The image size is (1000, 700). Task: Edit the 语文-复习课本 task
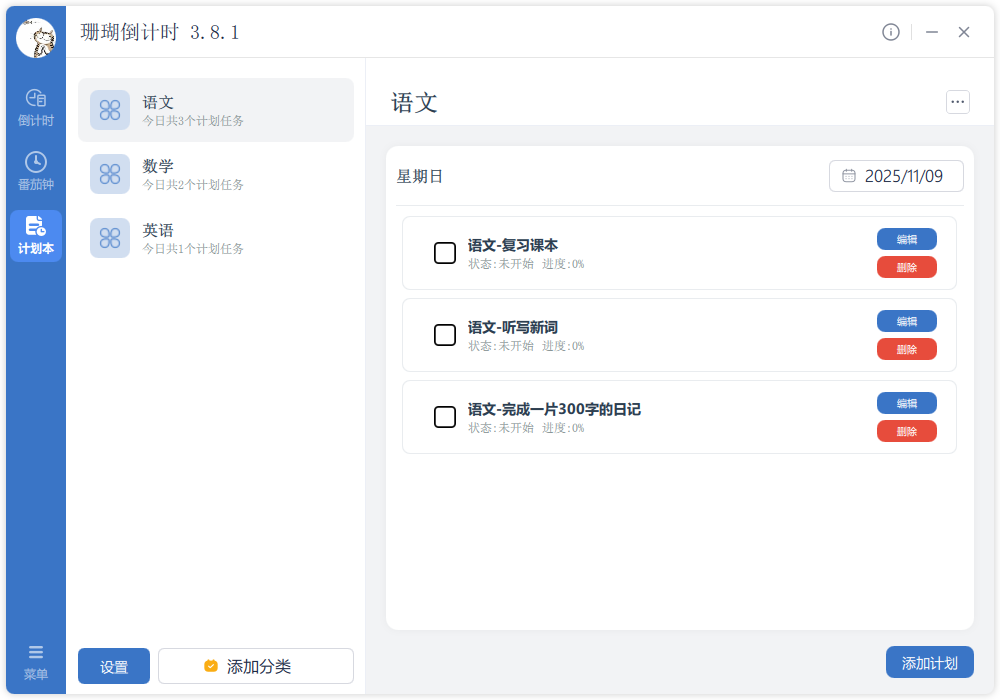[x=906, y=239]
